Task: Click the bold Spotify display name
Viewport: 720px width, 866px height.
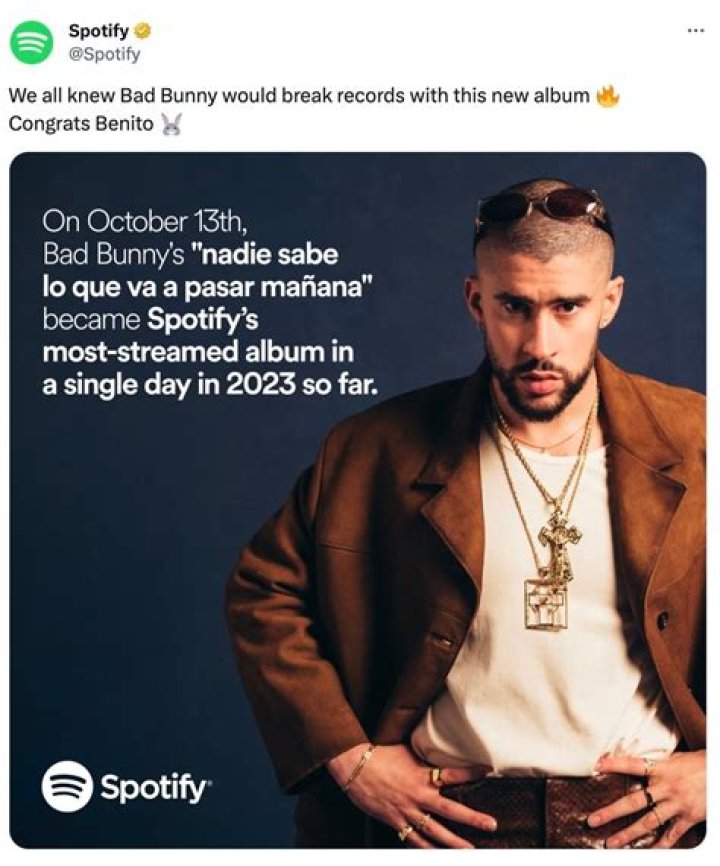Action: click(96, 30)
